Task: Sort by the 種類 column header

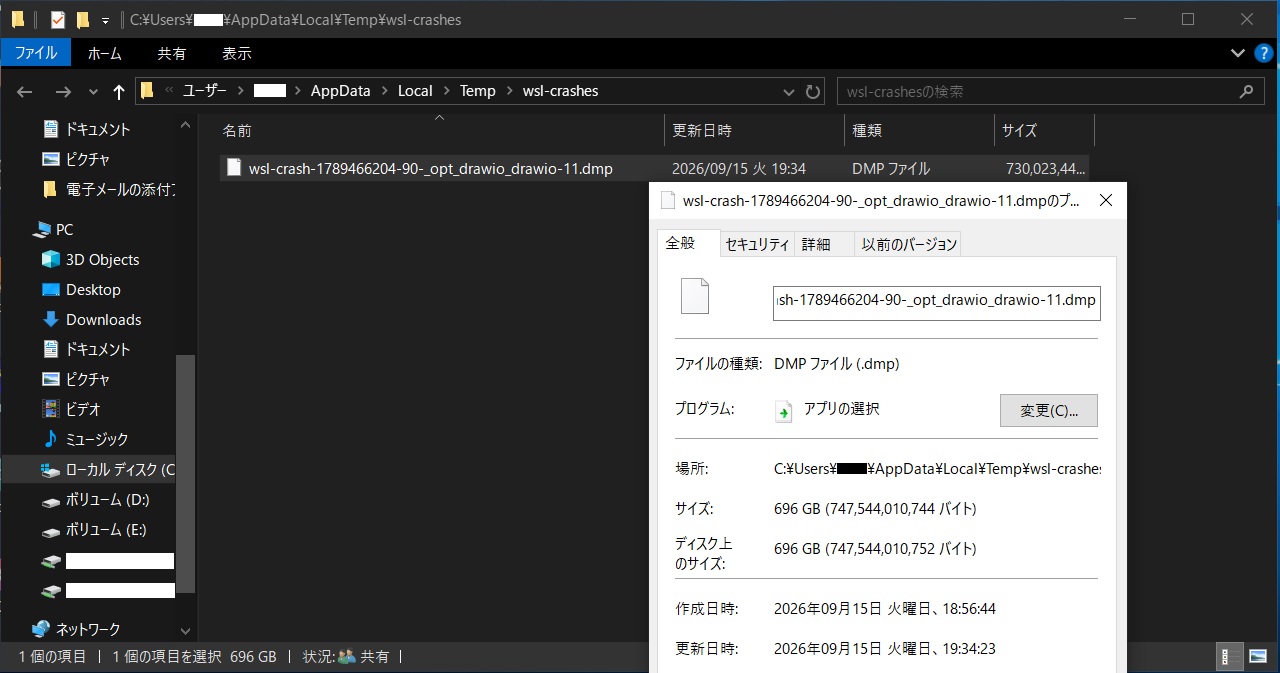Action: click(919, 130)
